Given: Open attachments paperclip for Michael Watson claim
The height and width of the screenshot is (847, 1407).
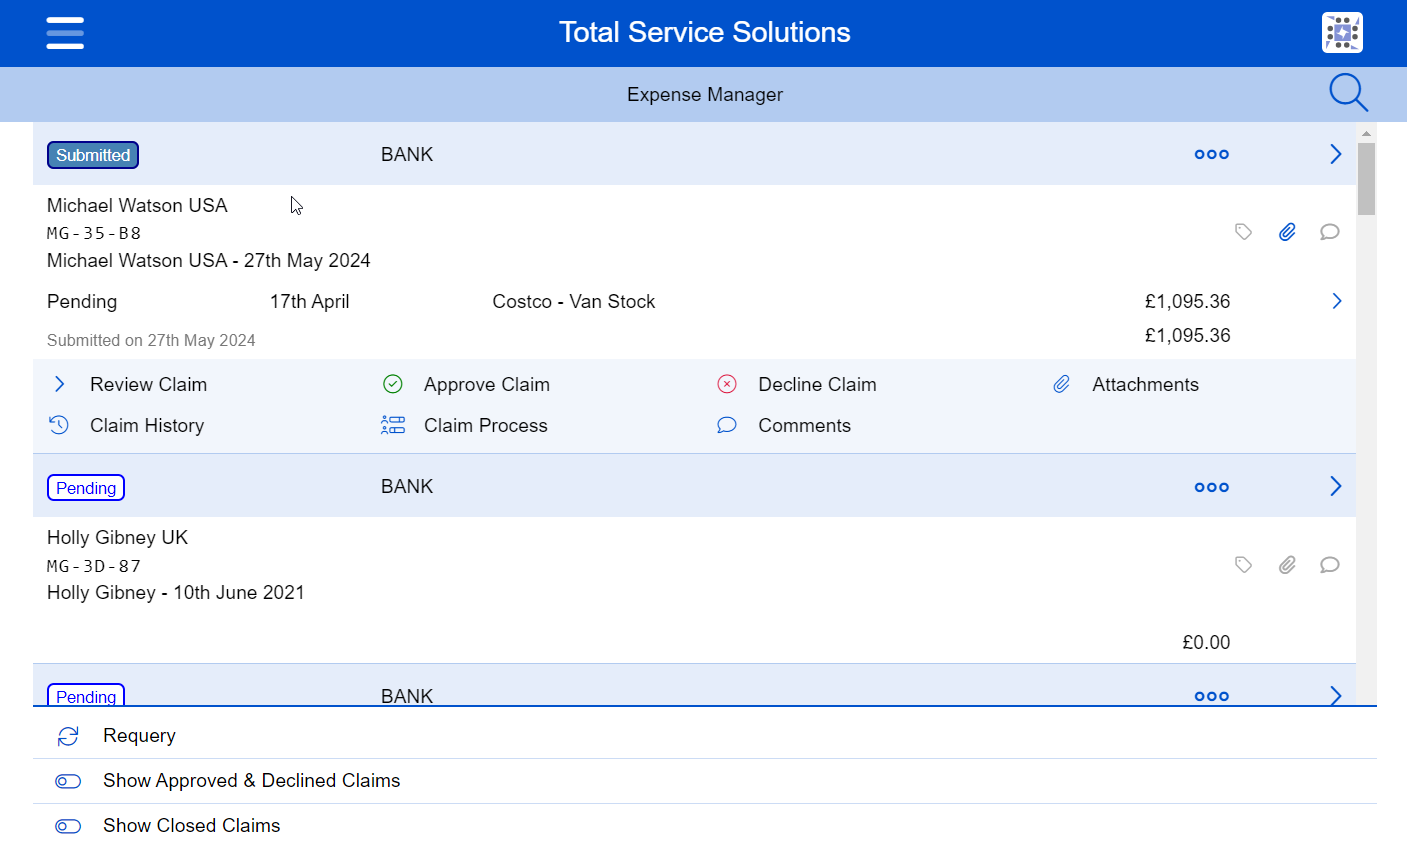Looking at the screenshot, I should [1287, 232].
